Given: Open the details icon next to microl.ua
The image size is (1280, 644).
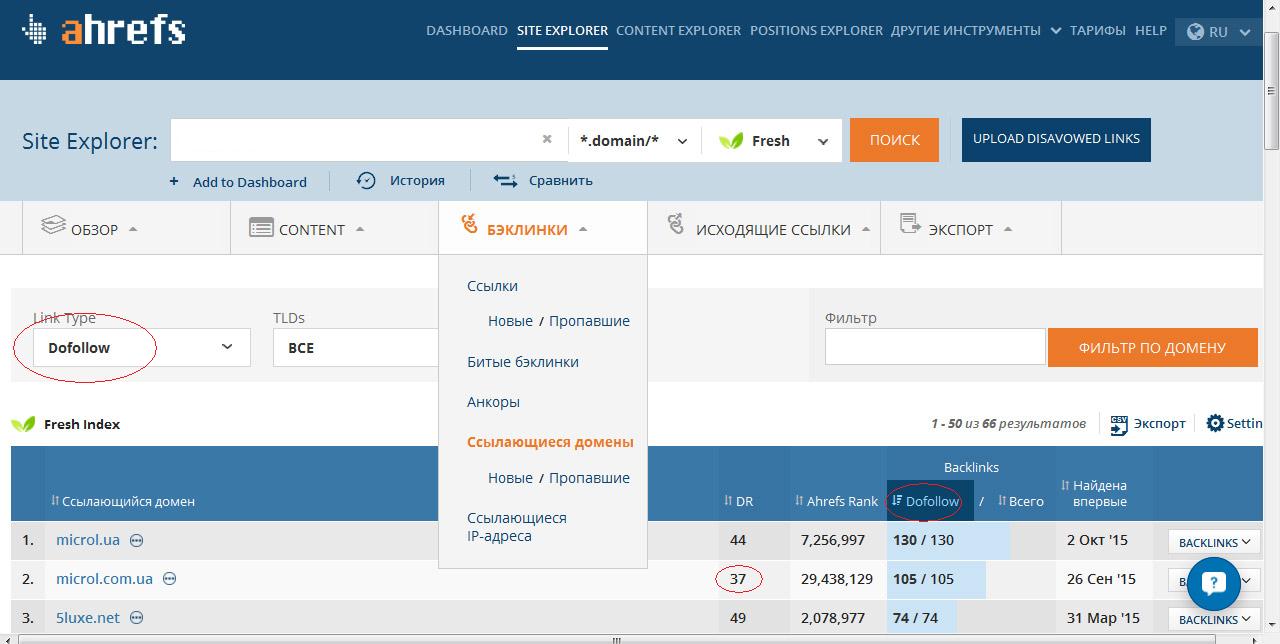Looking at the screenshot, I should [137, 540].
